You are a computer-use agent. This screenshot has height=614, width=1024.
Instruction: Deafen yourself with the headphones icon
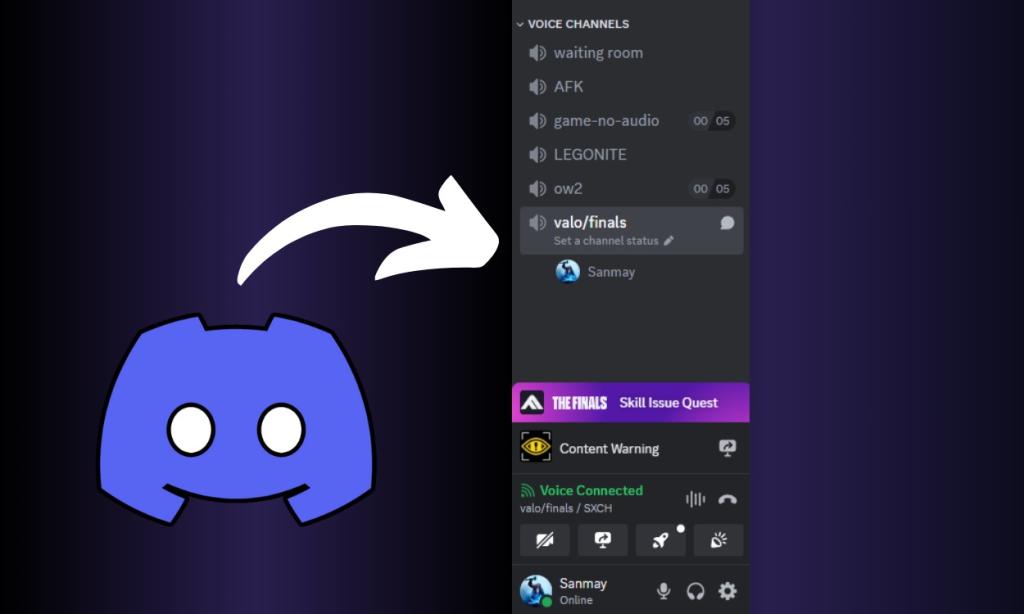696,590
